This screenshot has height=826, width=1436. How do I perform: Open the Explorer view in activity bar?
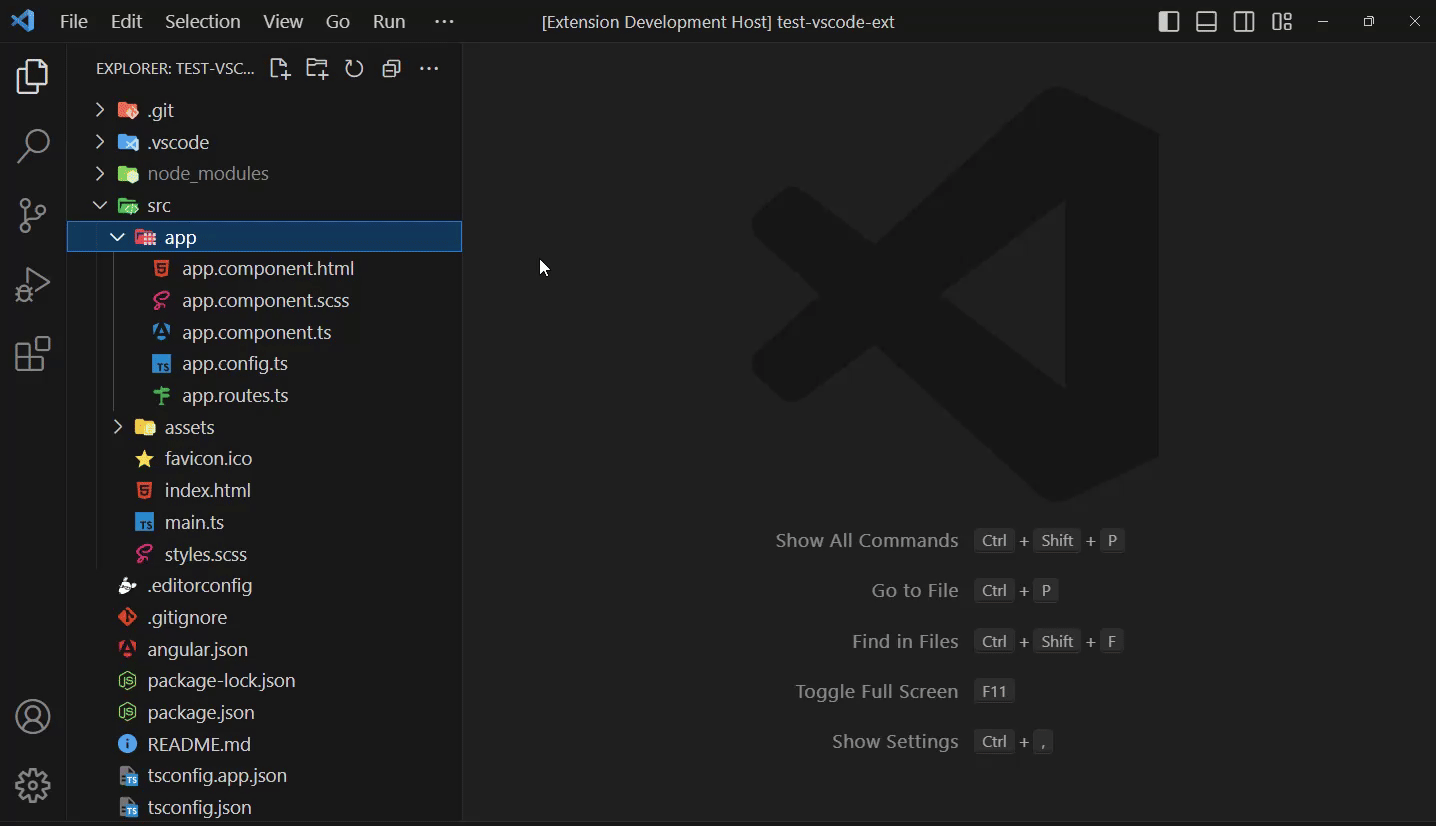(33, 76)
